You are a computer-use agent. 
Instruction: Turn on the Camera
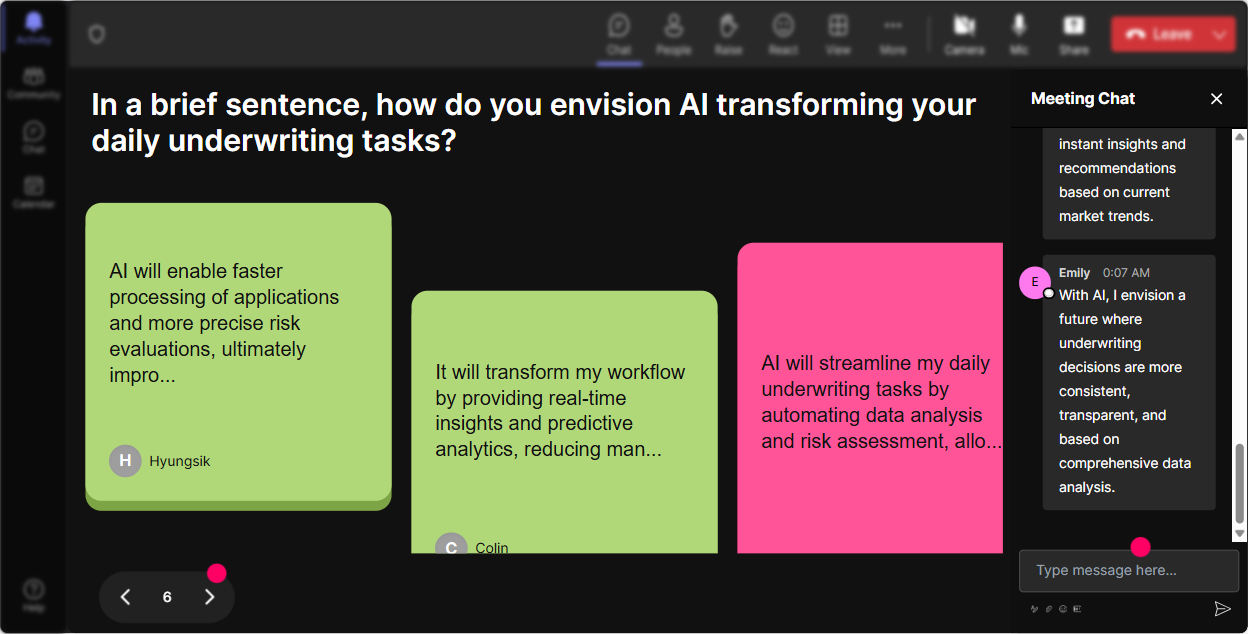pyautogui.click(x=964, y=33)
